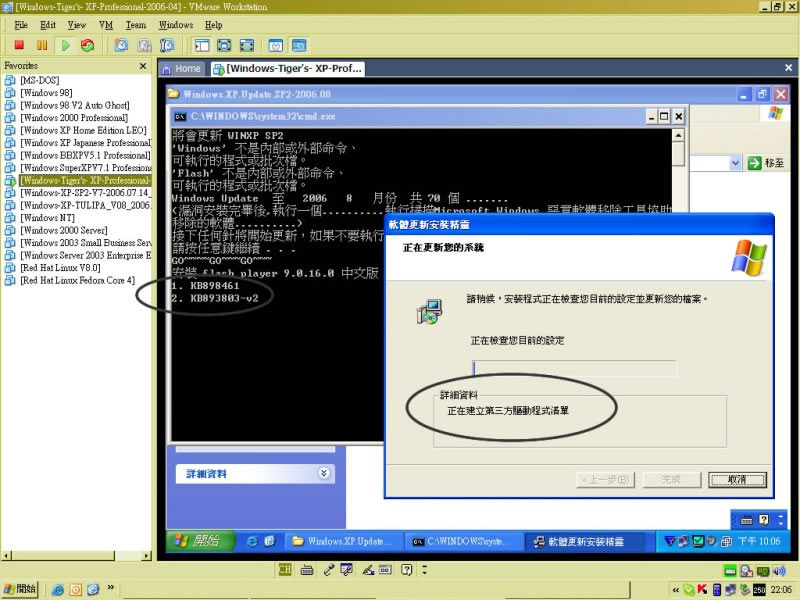Click the CH input language indicator

pyautogui.click(x=285, y=569)
